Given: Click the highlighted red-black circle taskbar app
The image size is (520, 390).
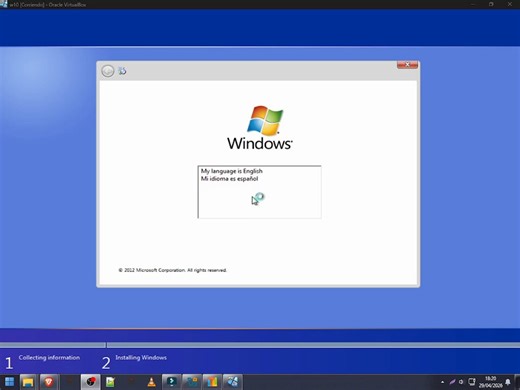Looking at the screenshot, I should pyautogui.click(x=90, y=382).
